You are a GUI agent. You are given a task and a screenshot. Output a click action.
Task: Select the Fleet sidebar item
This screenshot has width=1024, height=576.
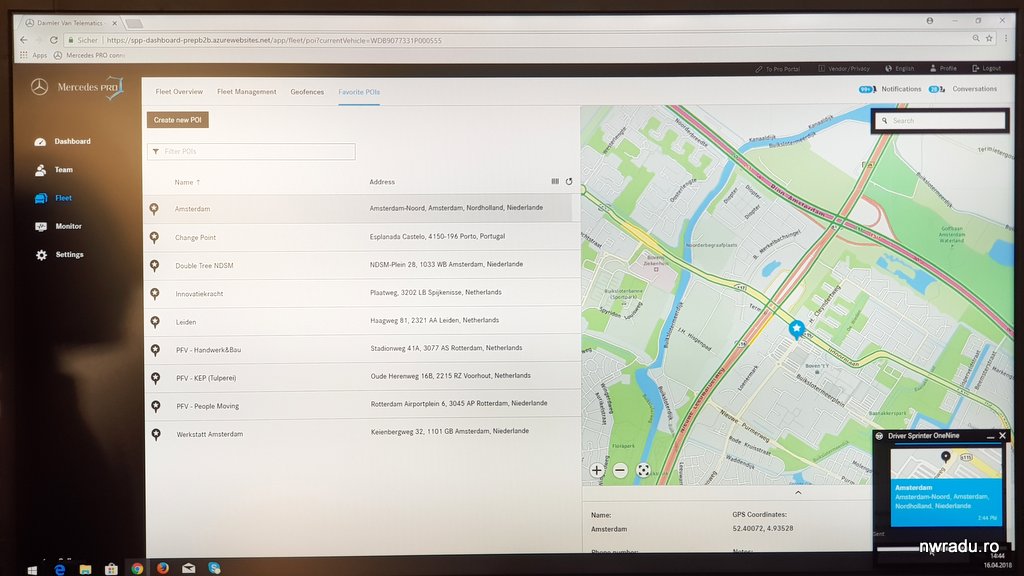pos(54,198)
